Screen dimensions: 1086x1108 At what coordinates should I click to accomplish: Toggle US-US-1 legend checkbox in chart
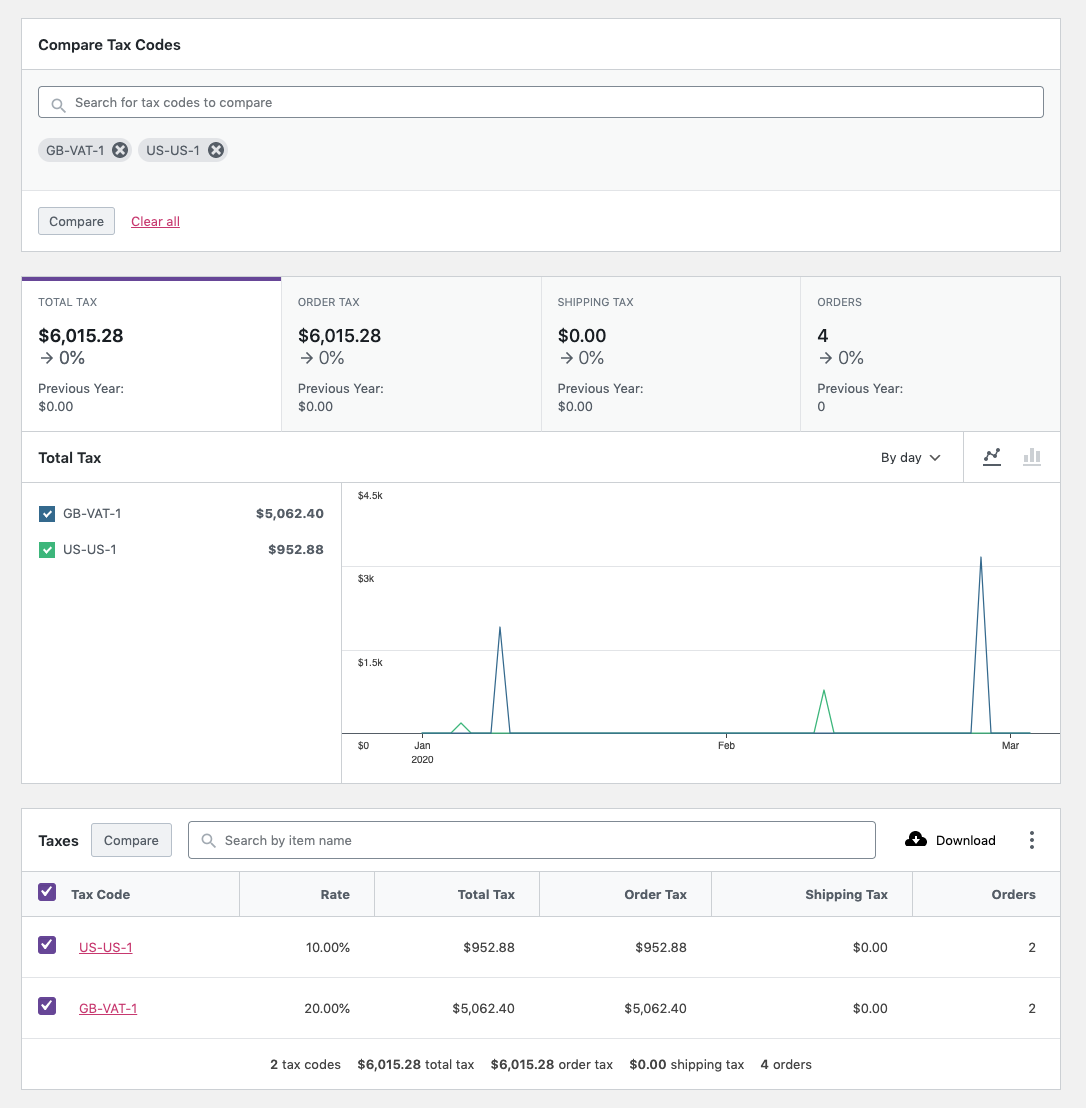[47, 550]
